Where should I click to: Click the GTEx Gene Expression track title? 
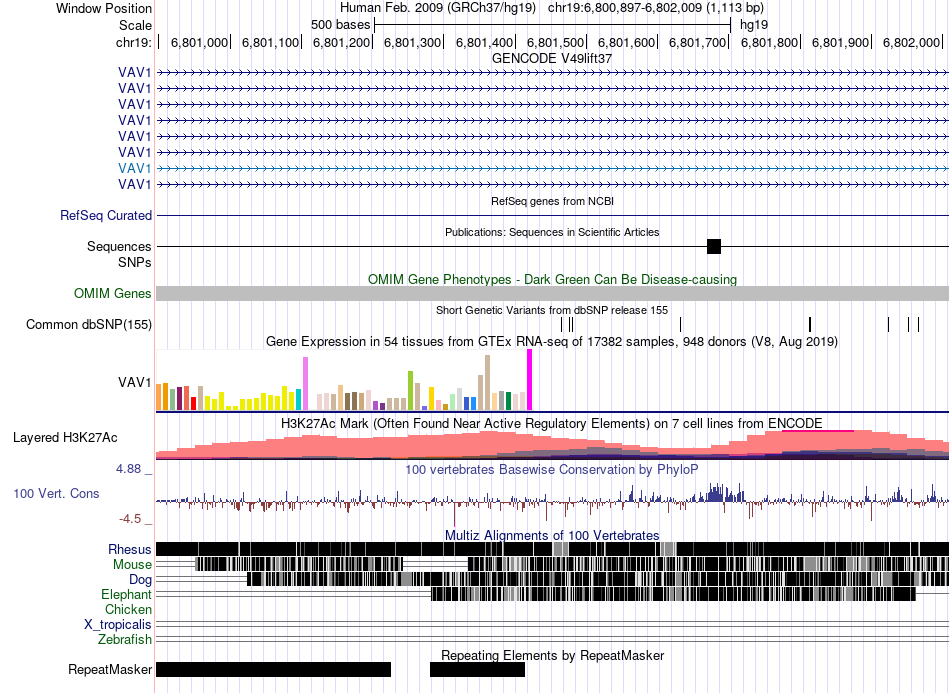click(x=552, y=342)
